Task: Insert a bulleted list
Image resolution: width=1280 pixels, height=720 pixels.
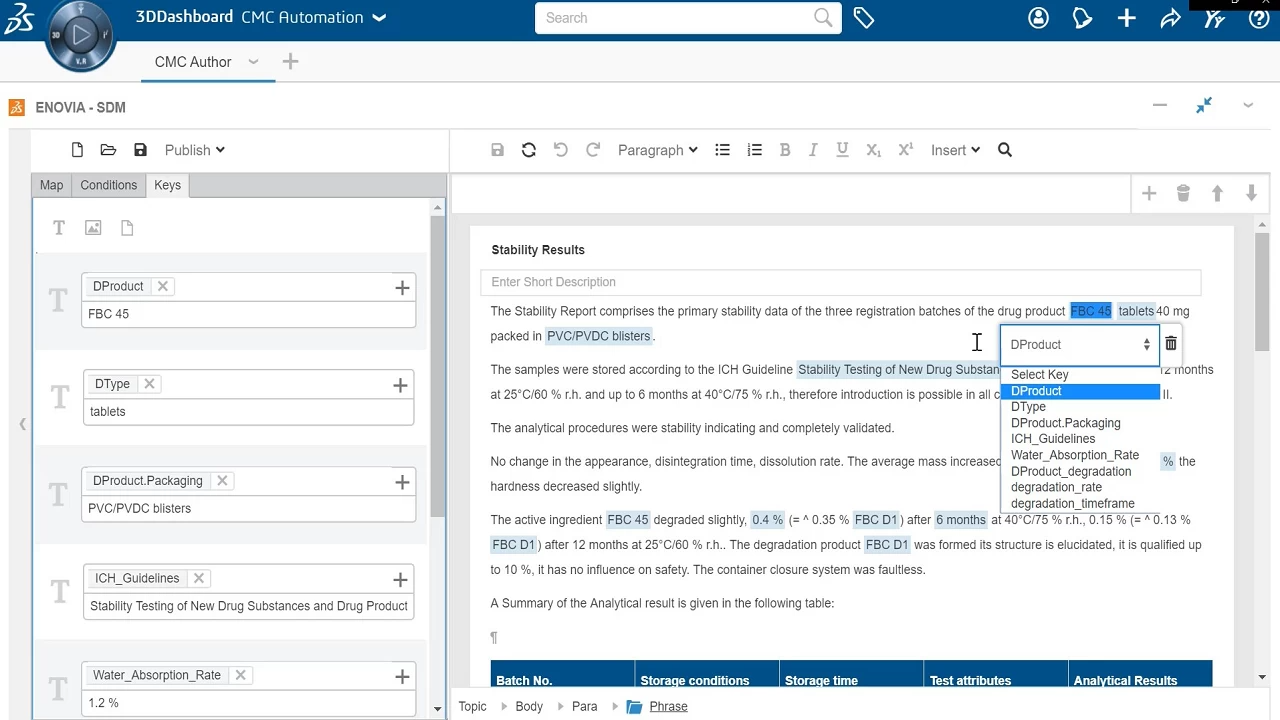Action: tap(722, 150)
